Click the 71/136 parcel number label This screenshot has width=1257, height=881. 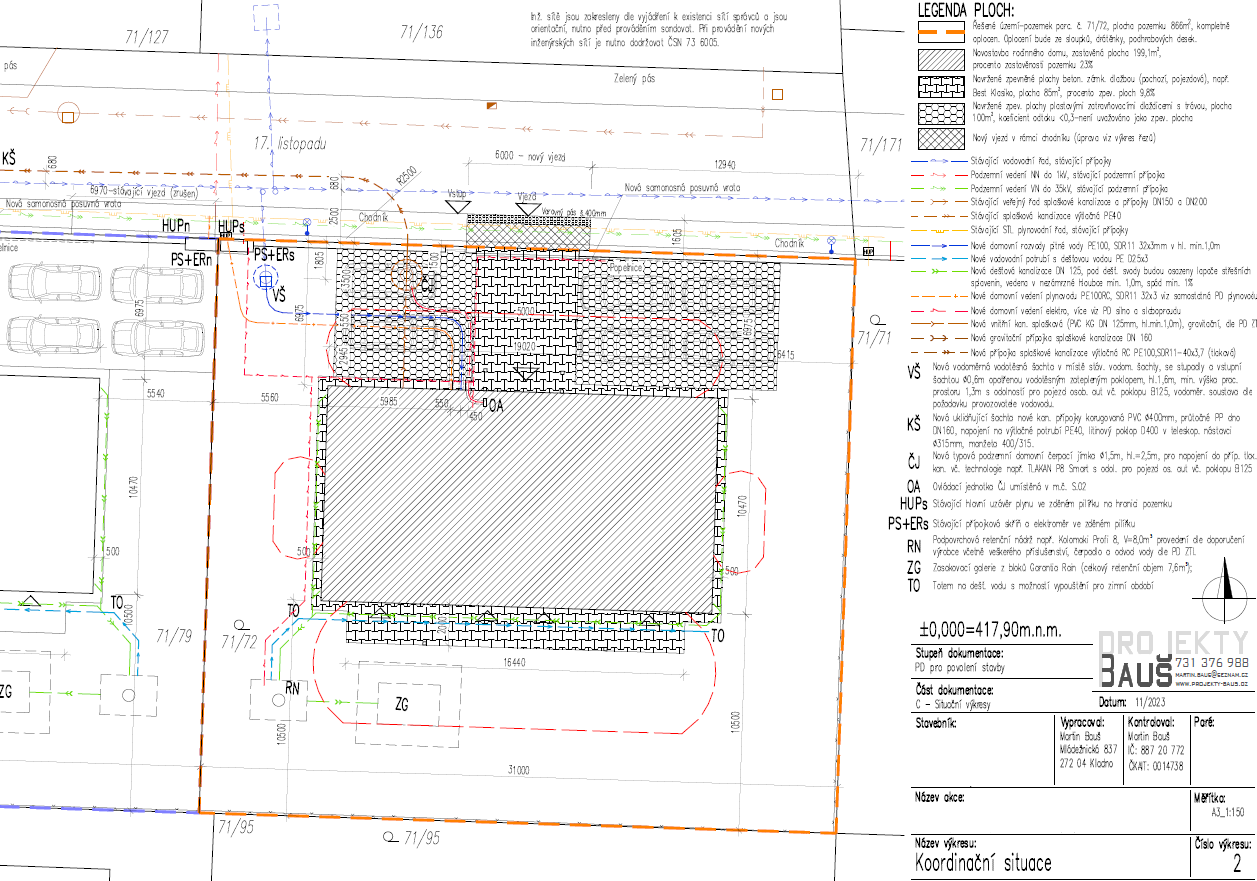click(420, 32)
